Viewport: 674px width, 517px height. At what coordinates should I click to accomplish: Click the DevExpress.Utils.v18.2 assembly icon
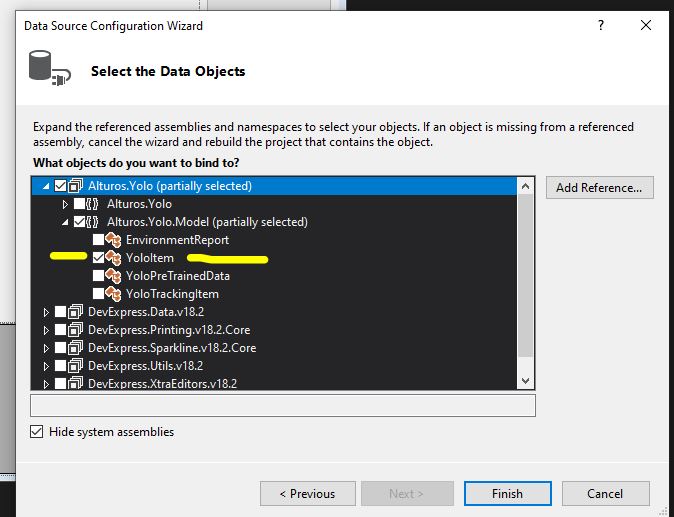tap(76, 366)
